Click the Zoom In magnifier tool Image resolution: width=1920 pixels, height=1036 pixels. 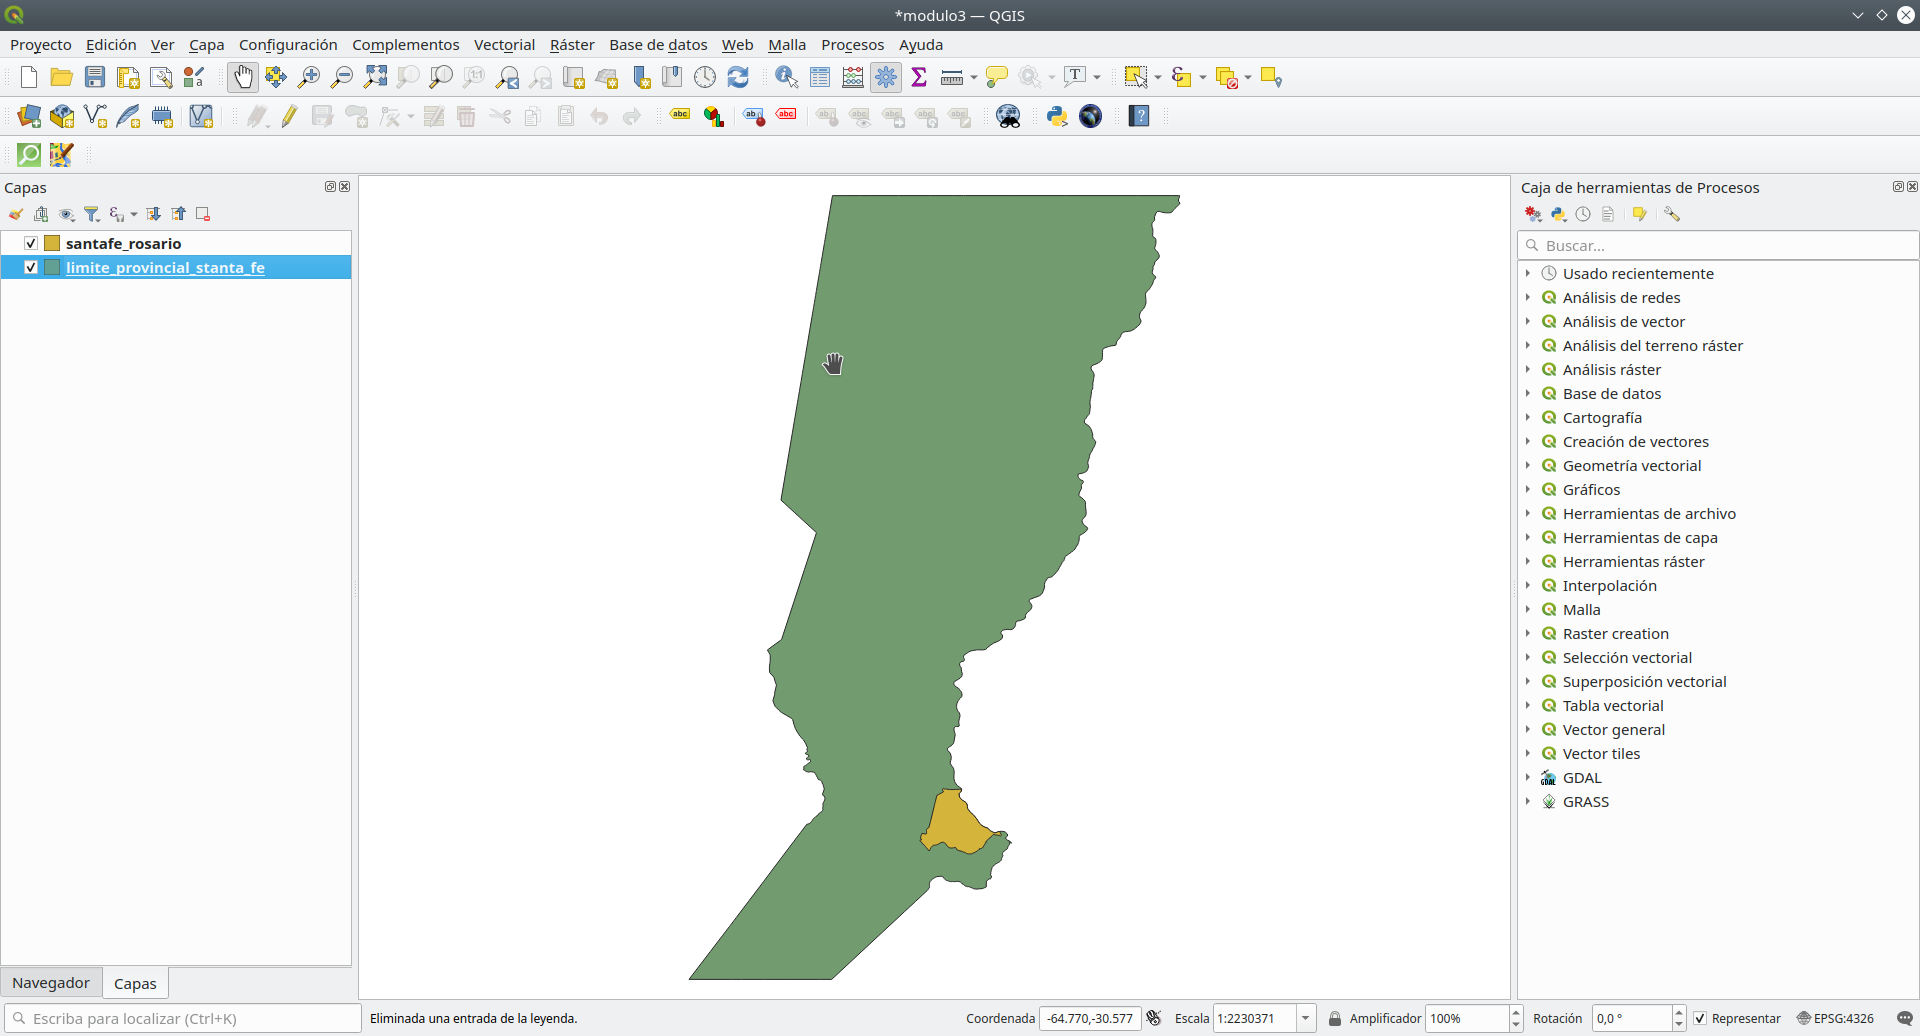309,77
